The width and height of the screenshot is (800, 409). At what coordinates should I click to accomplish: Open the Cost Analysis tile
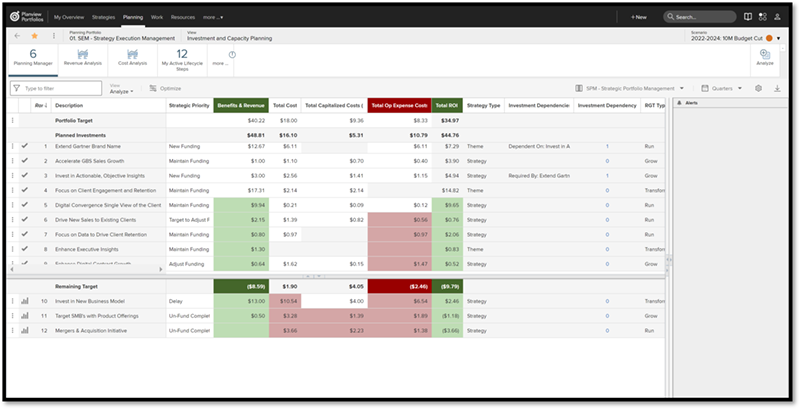[133, 58]
